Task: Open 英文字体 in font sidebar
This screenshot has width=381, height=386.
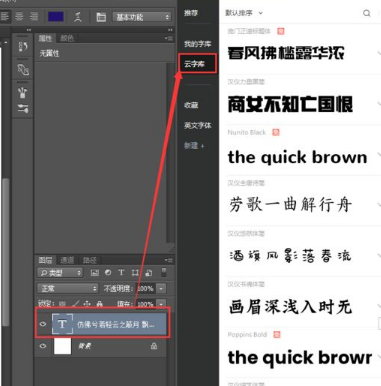Action: click(198, 125)
